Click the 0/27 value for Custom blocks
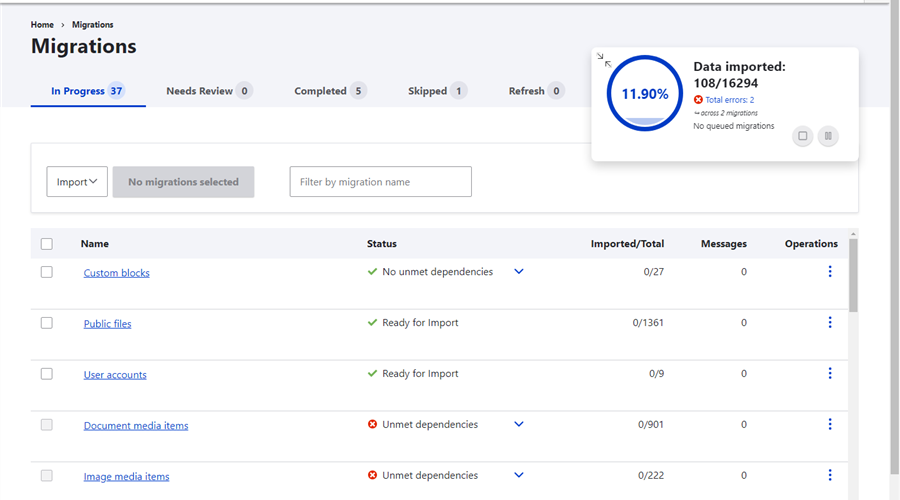Screen dimensions: 900x500 tap(654, 272)
